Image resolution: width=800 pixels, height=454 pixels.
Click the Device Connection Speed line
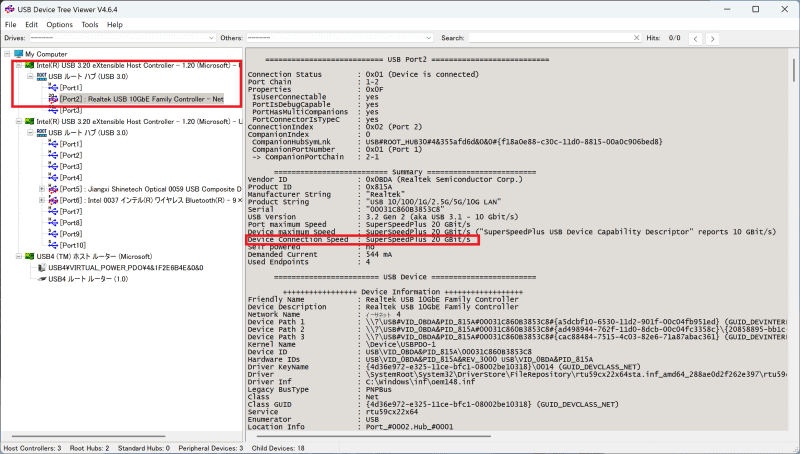tap(359, 239)
